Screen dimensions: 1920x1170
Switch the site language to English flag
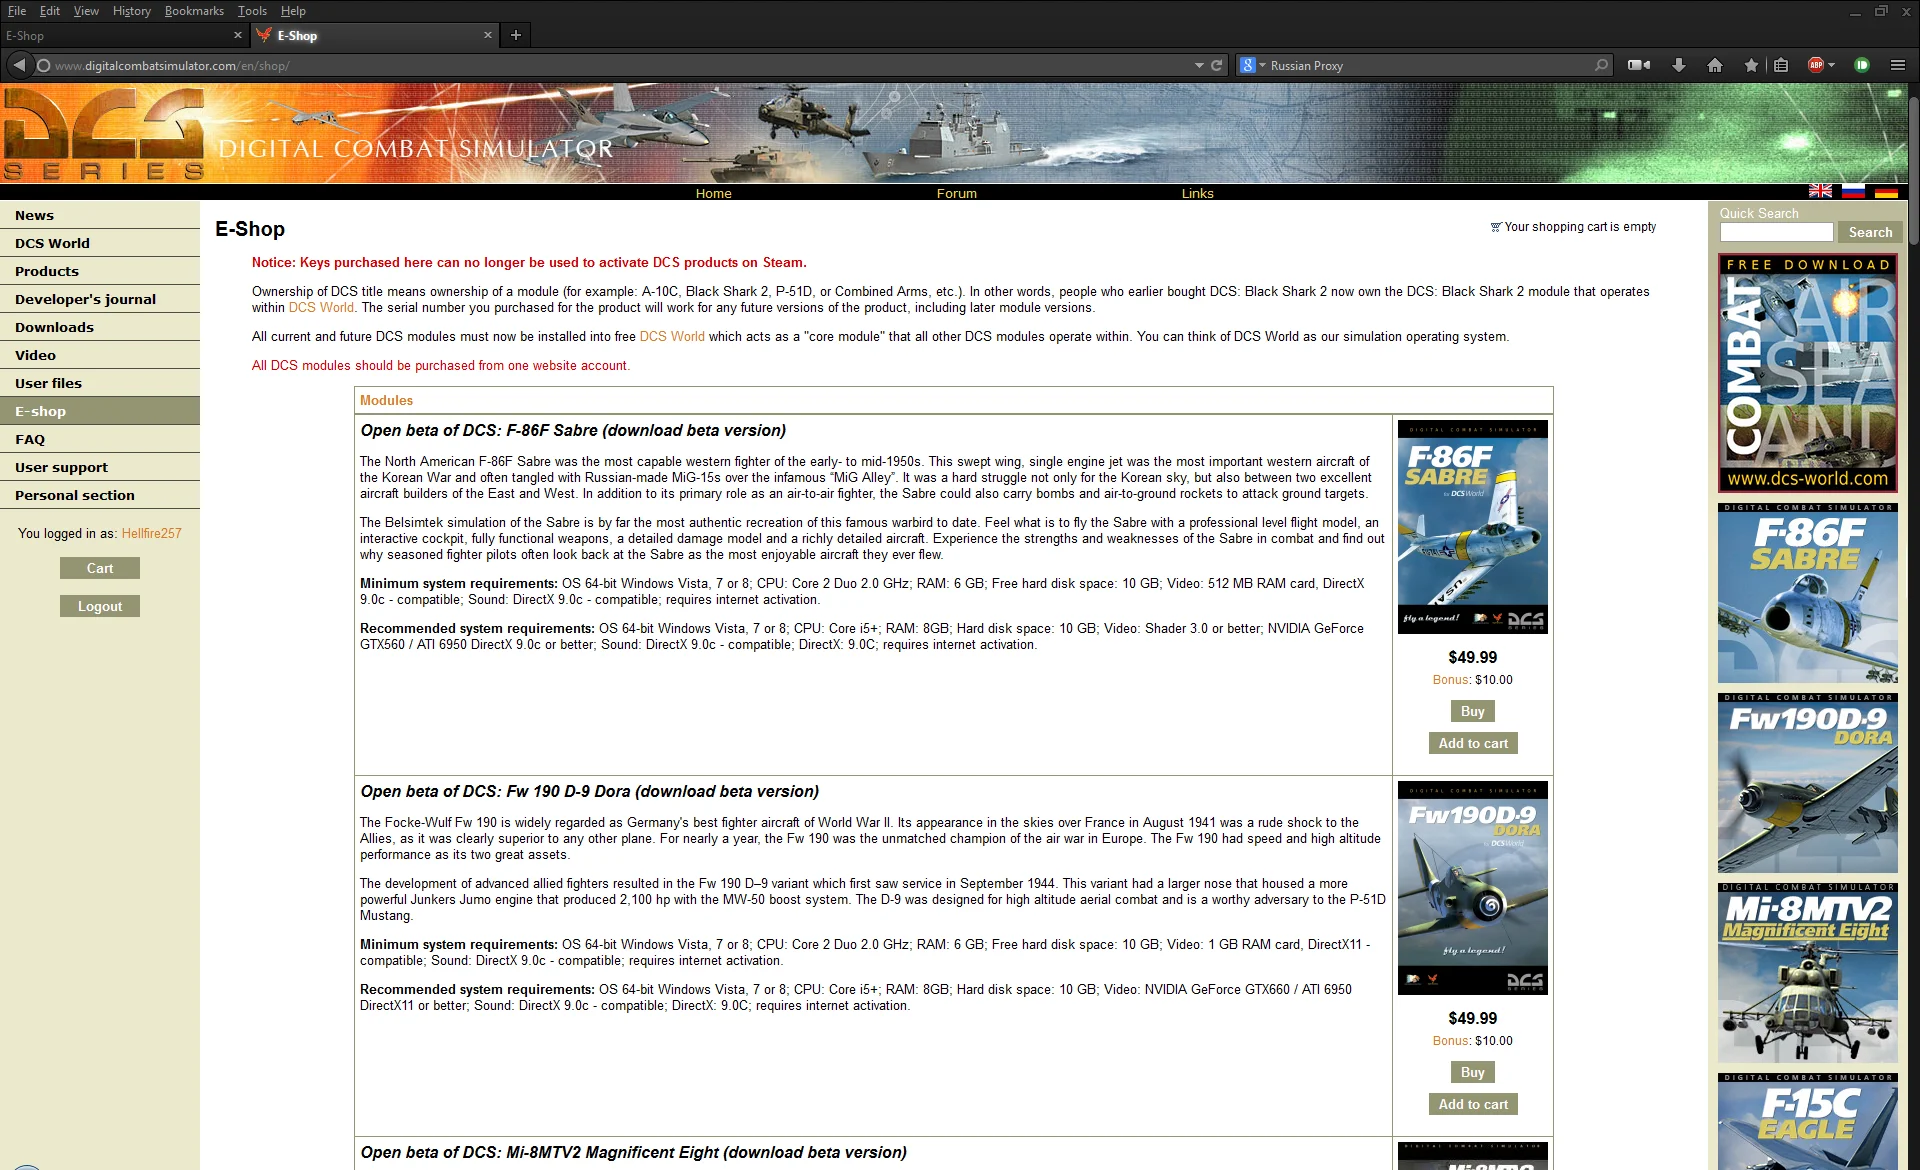(1820, 191)
